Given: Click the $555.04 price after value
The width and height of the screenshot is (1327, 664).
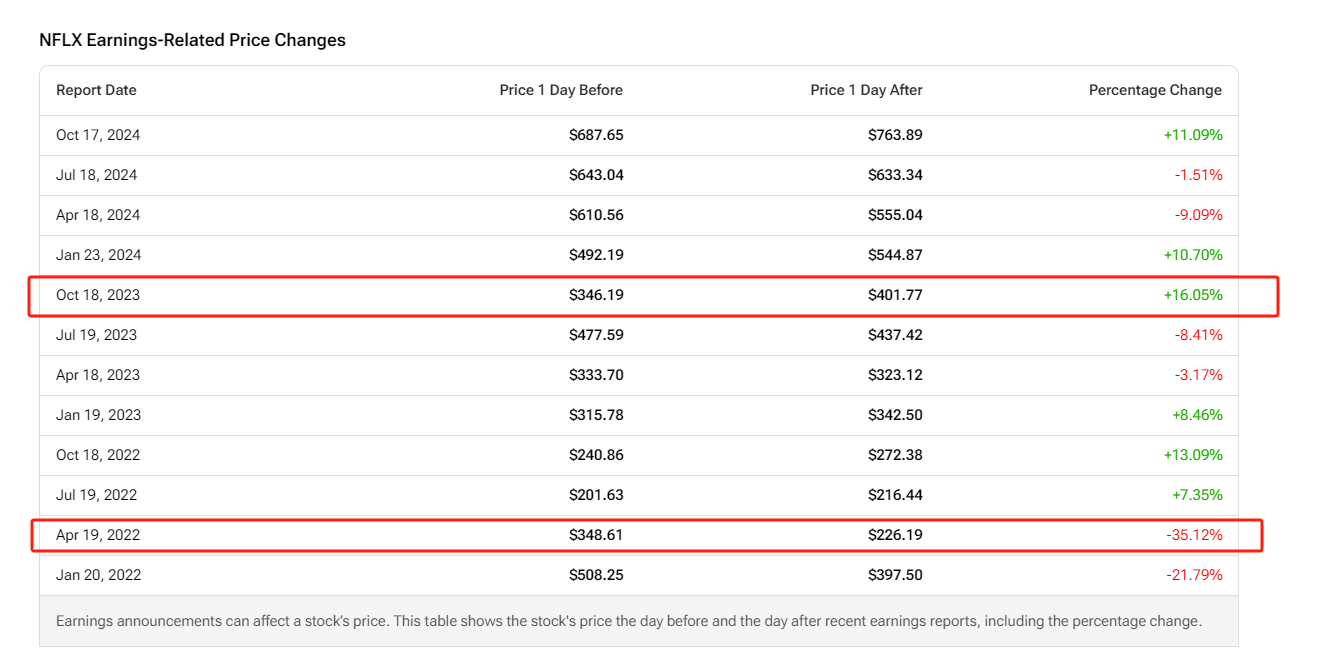Looking at the screenshot, I should 895,215.
